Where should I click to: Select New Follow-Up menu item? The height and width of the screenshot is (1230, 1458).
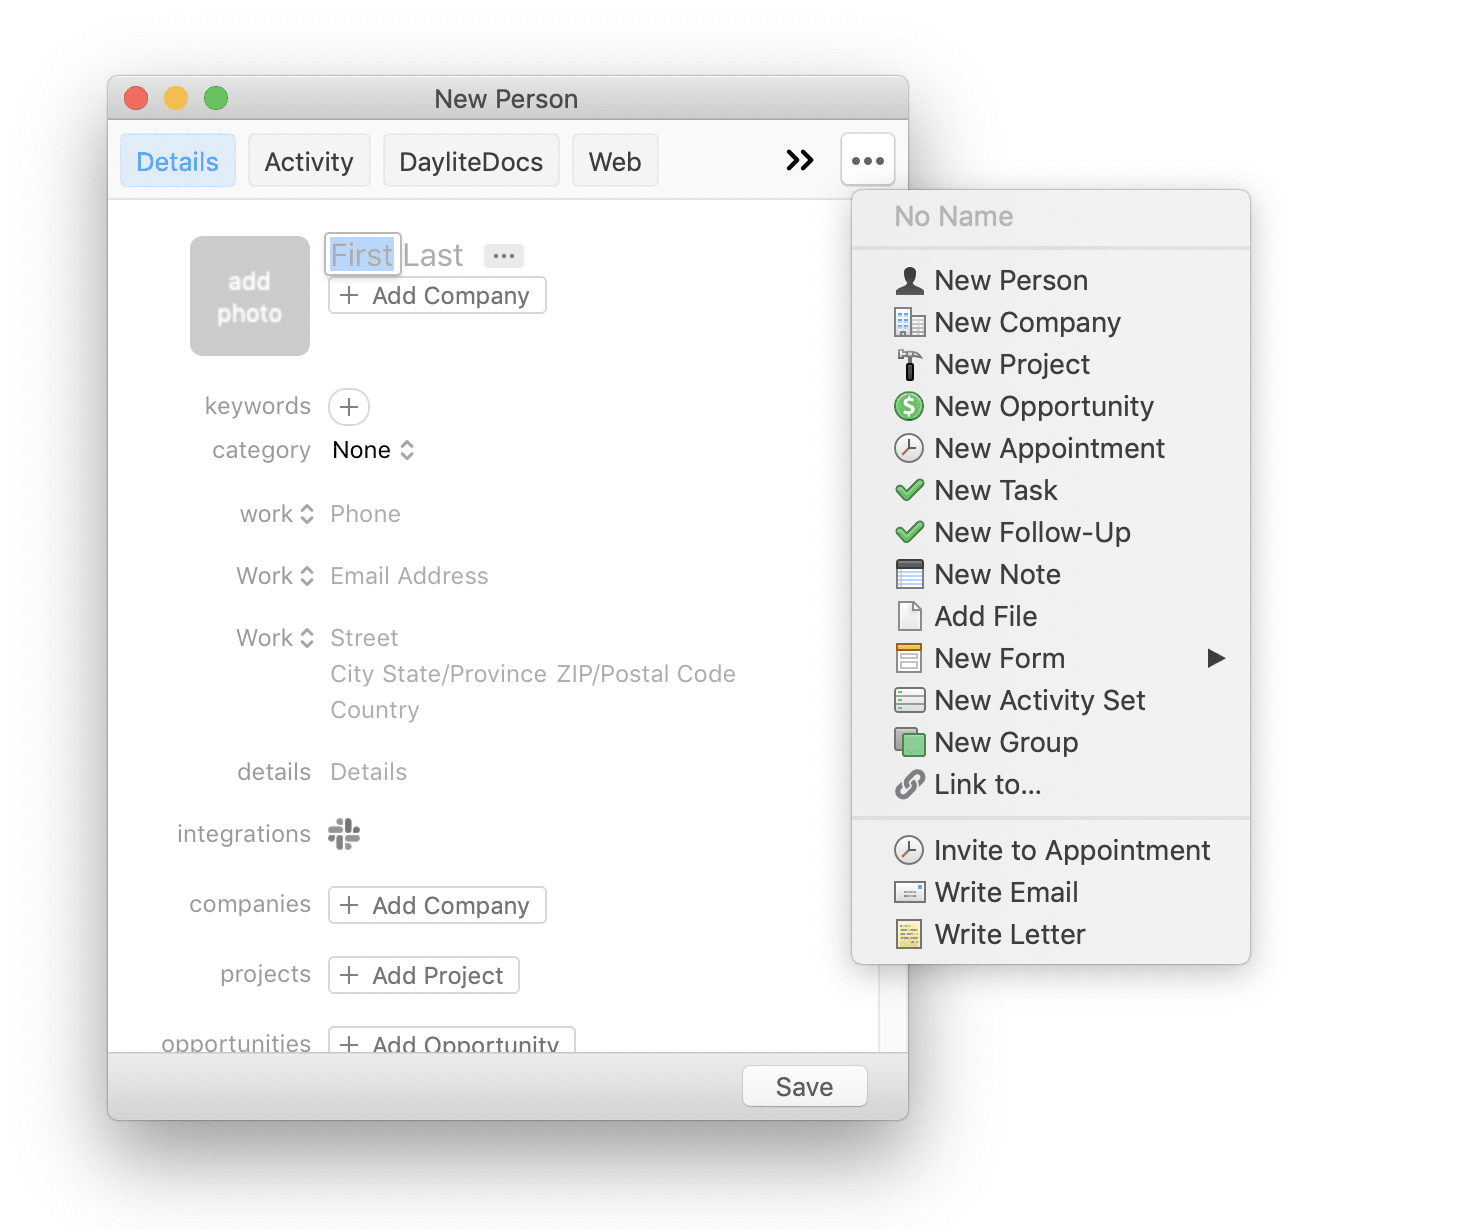click(1051, 532)
